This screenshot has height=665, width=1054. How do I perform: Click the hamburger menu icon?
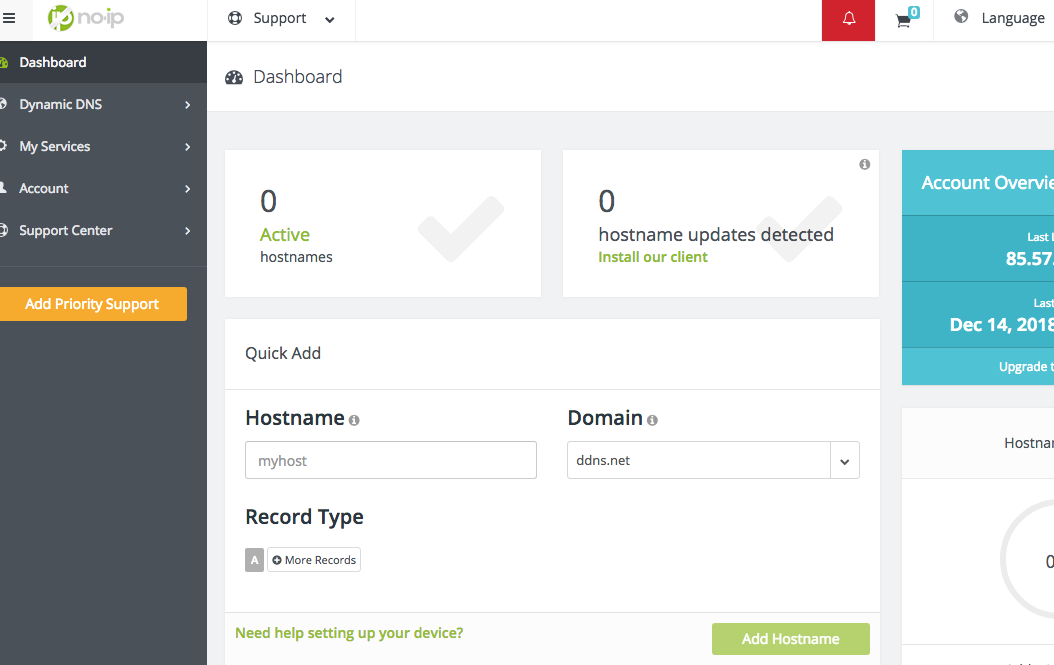click(10, 18)
